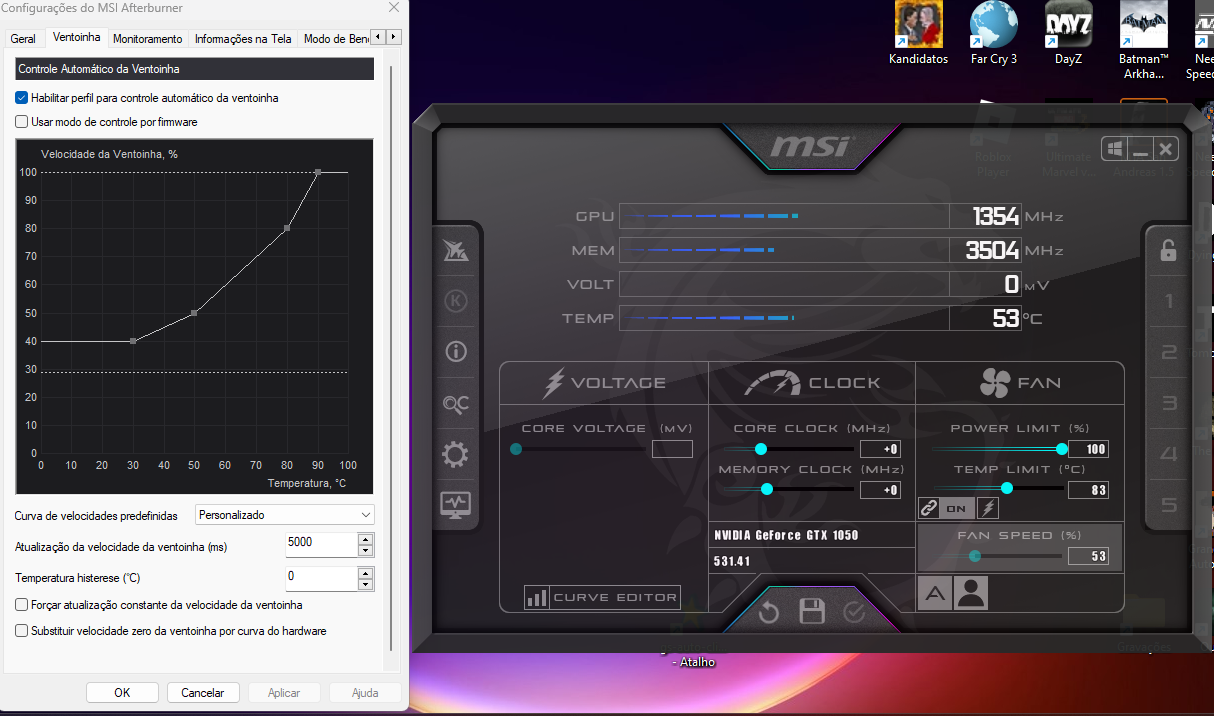The width and height of the screenshot is (1214, 716).
Task: Open settings via the gear icon in Afterburner
Action: (x=456, y=455)
